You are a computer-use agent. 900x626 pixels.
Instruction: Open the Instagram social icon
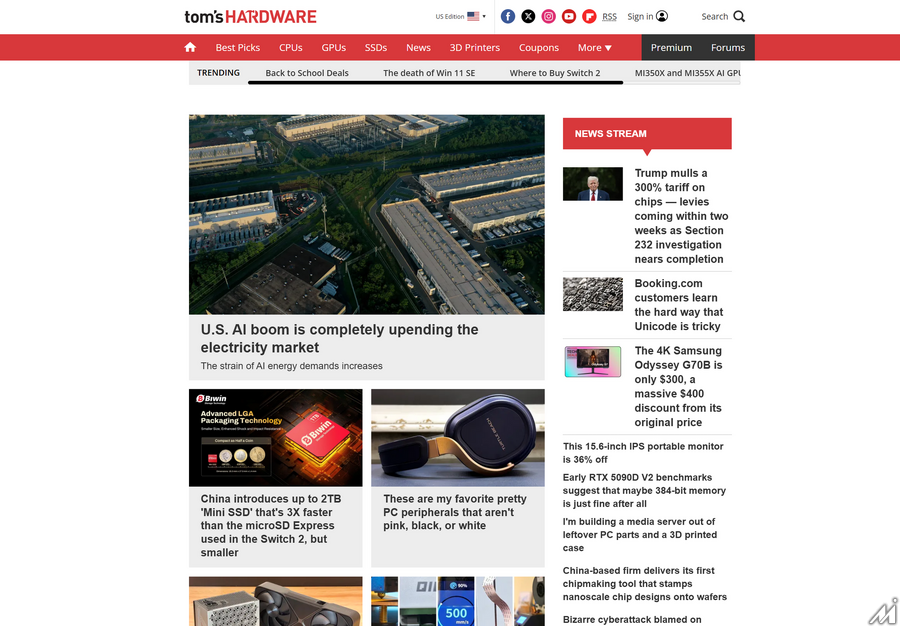coord(549,16)
